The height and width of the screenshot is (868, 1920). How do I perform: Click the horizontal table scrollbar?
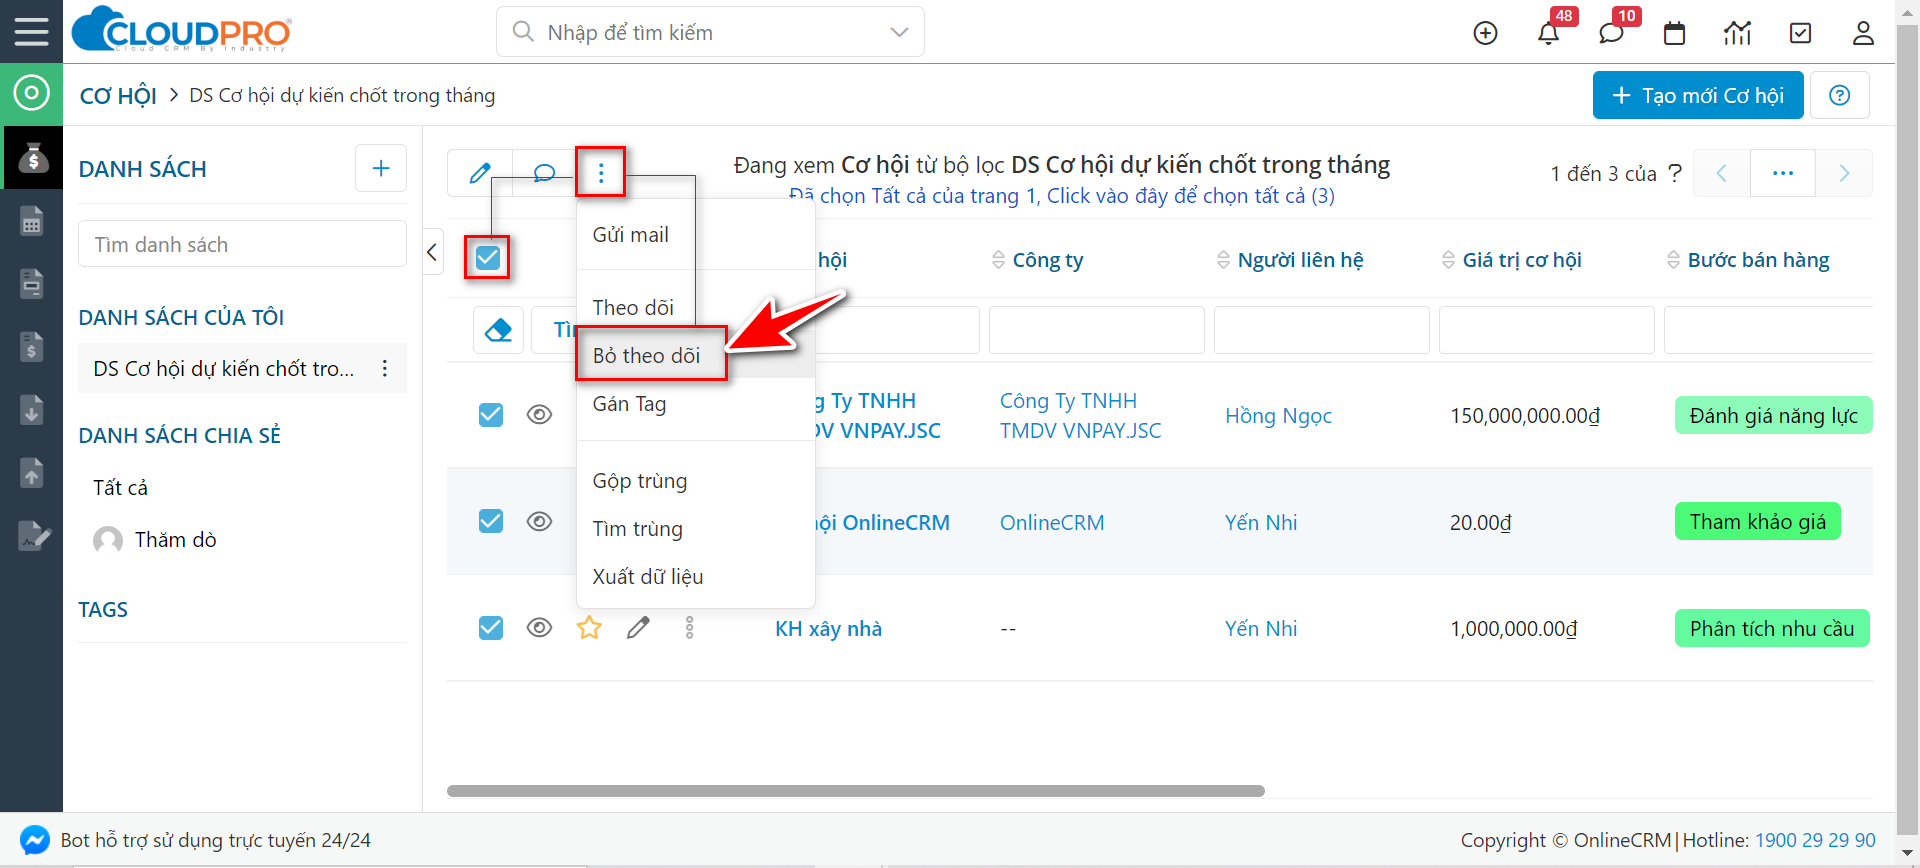point(856,791)
